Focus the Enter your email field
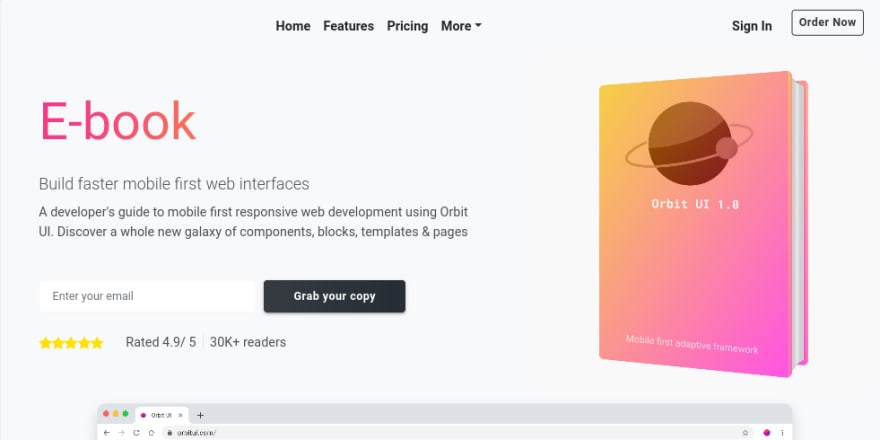 [x=148, y=296]
